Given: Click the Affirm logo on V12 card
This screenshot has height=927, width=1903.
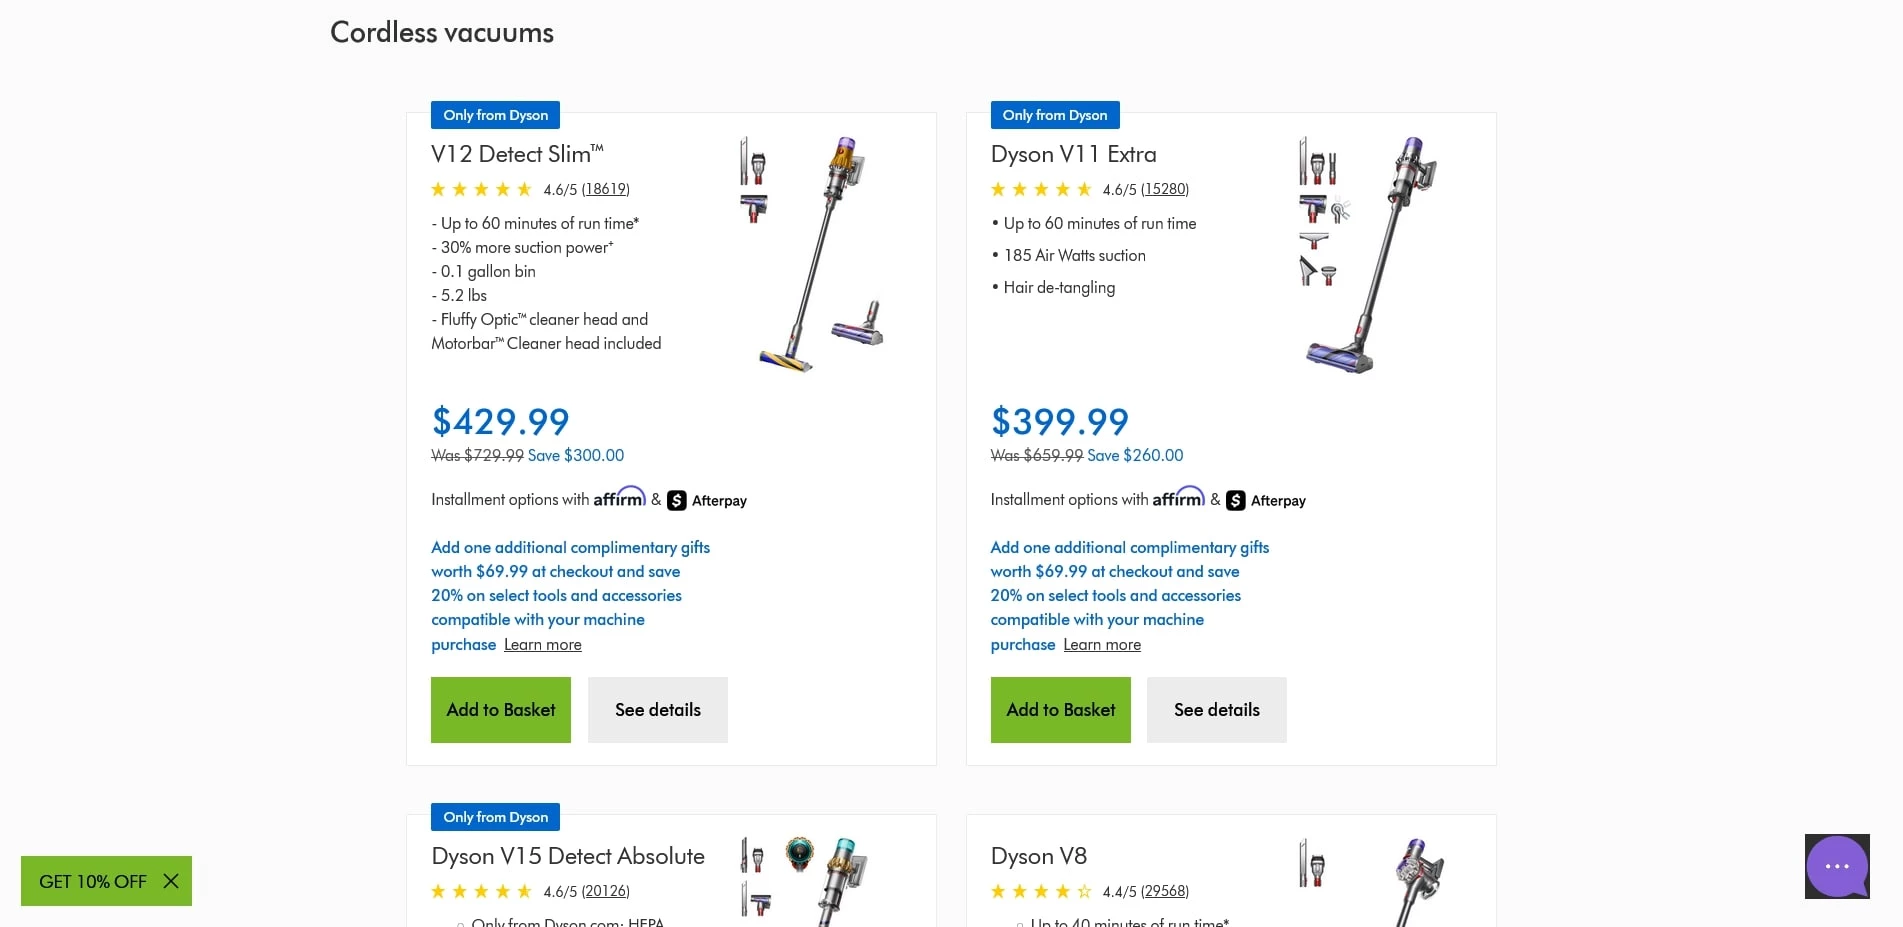Looking at the screenshot, I should 619,498.
